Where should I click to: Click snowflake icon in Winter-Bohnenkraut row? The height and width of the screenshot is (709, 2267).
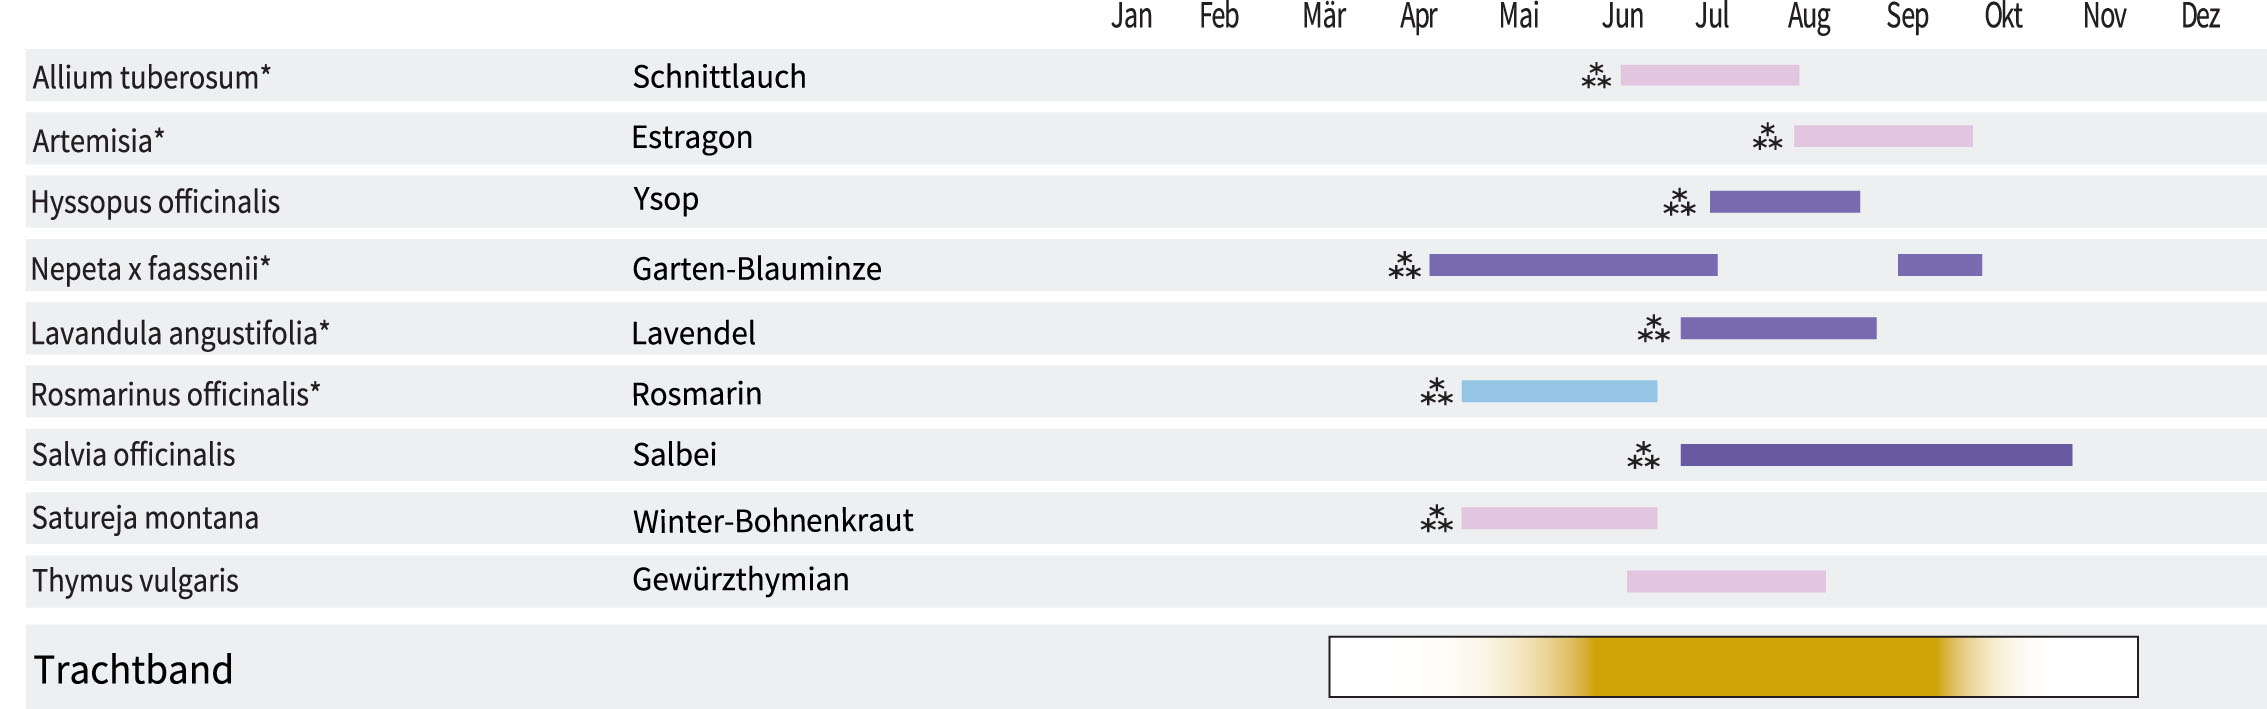point(1436,519)
